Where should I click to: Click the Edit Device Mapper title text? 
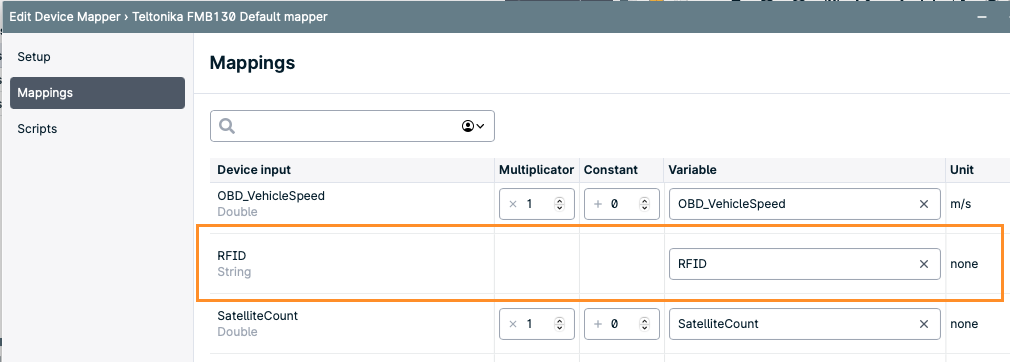[x=168, y=17]
